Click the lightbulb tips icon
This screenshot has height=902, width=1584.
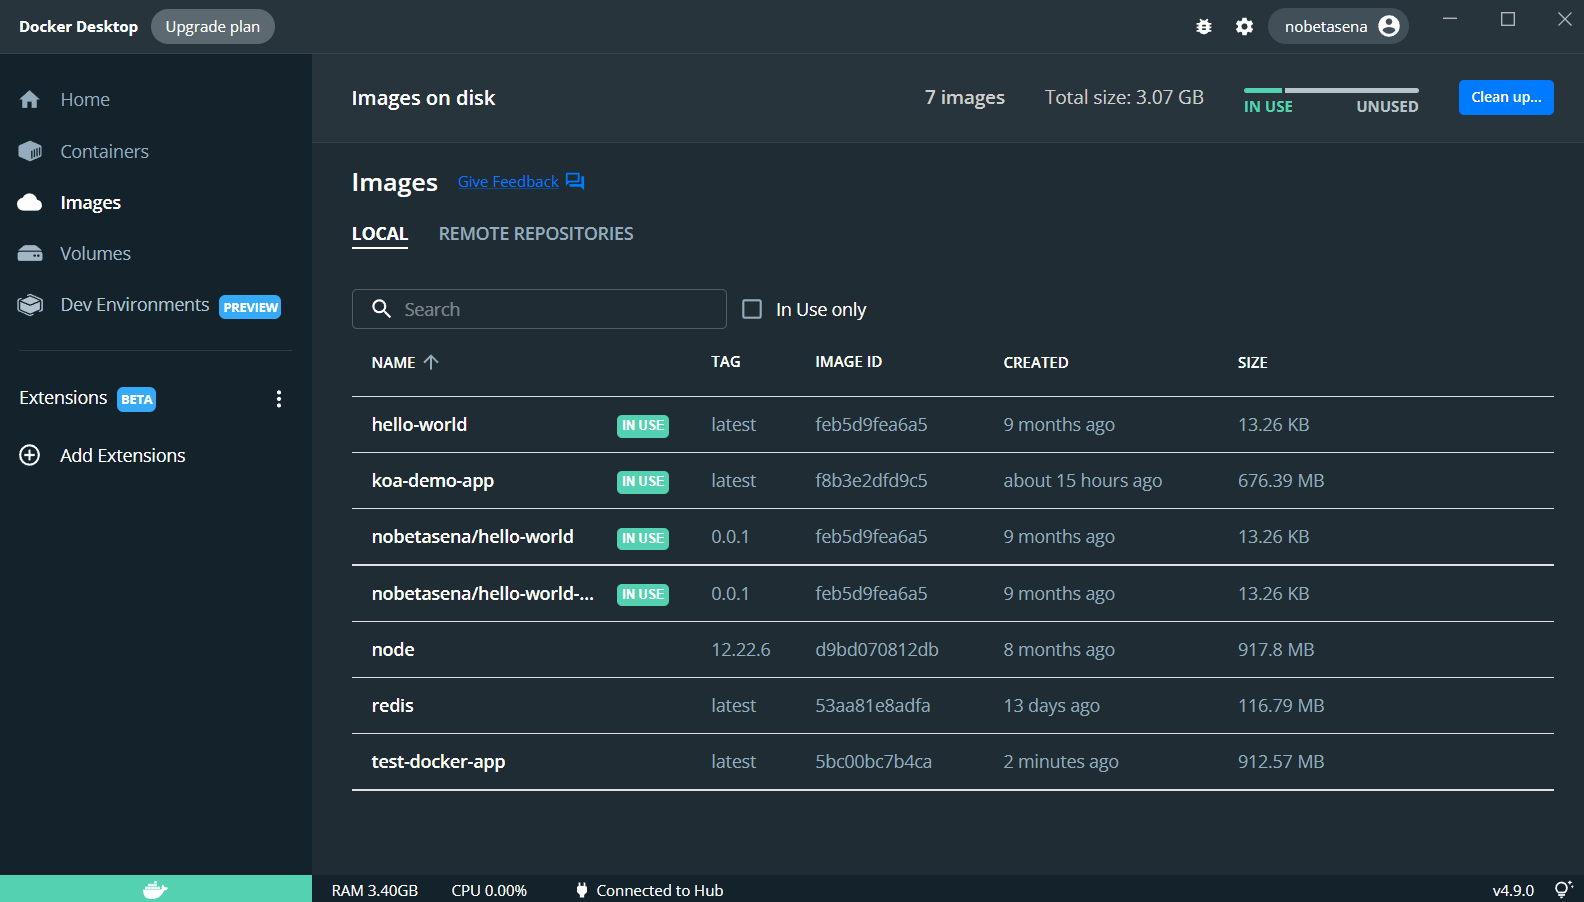(1563, 889)
